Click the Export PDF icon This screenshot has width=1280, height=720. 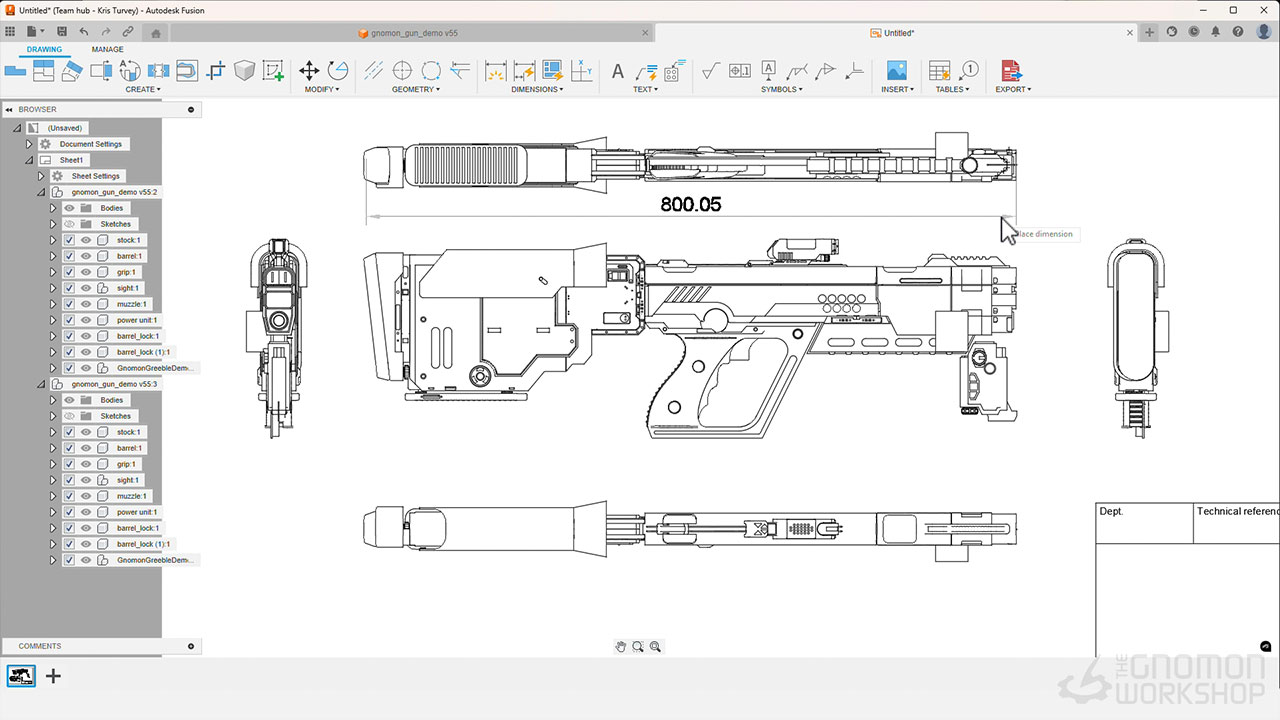click(1011, 70)
